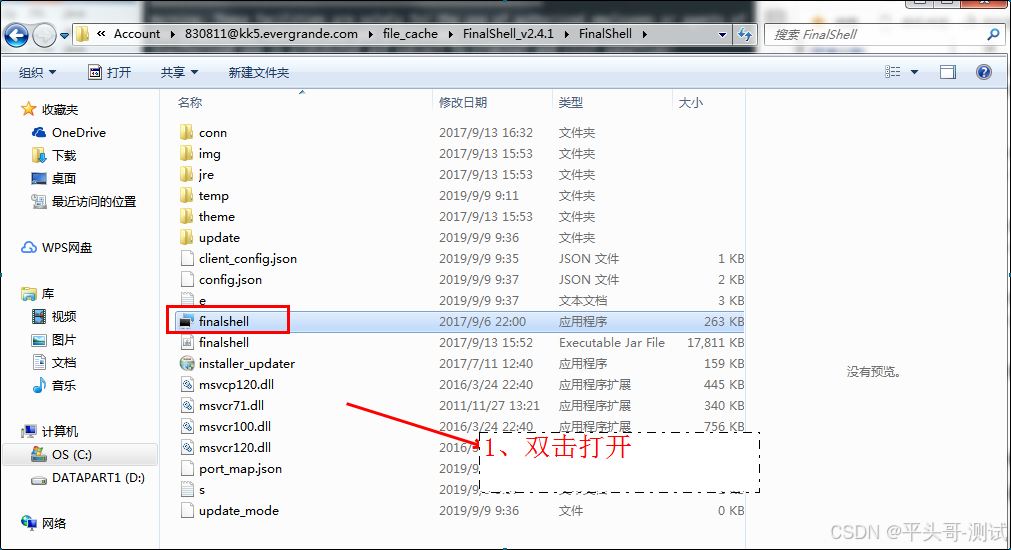
Task: Select 桌面 in the sidebar
Action: pyautogui.click(x=54, y=178)
